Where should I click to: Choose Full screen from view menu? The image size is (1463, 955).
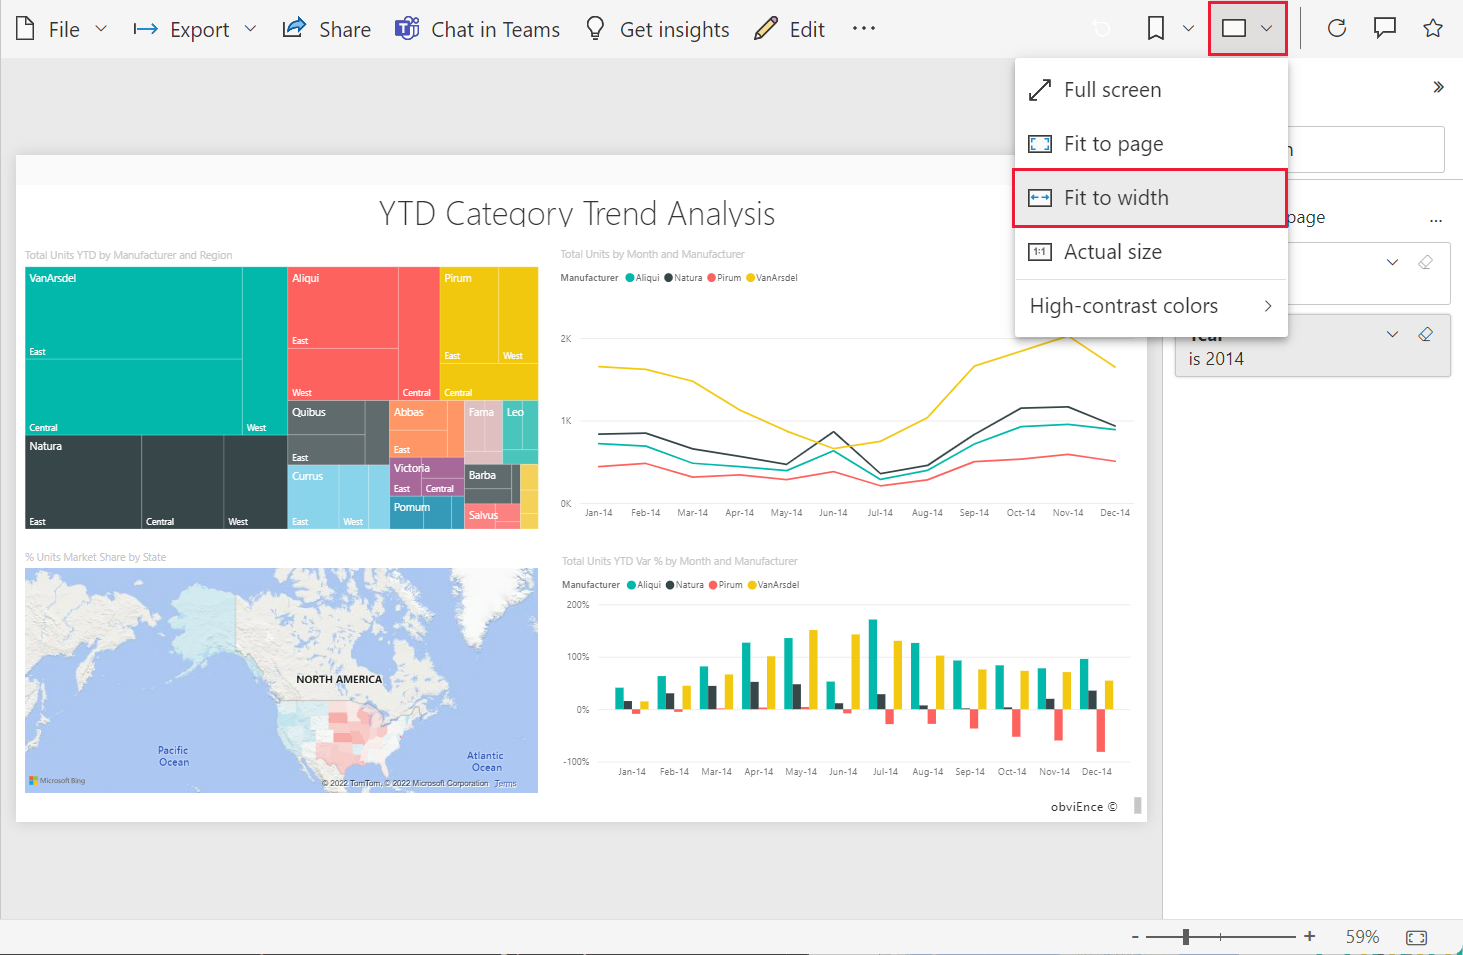[1112, 90]
